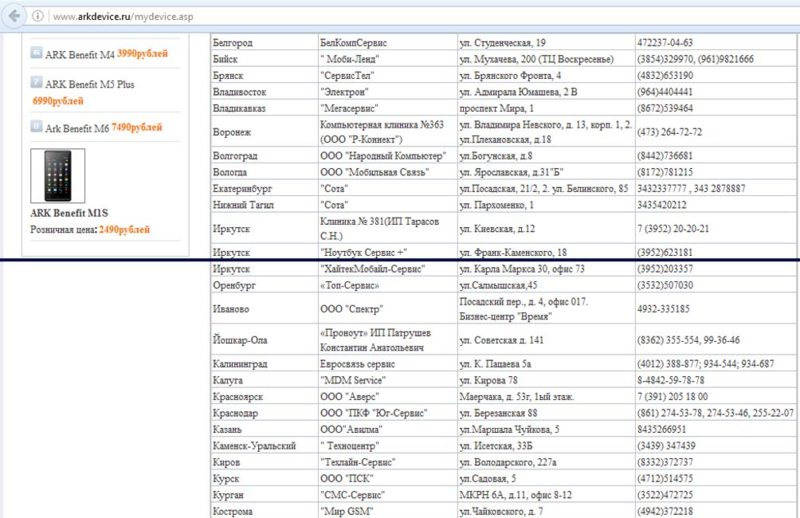This screenshot has height=518, width=800.
Task: Select the Красноярск city cell
Action: (x=264, y=396)
